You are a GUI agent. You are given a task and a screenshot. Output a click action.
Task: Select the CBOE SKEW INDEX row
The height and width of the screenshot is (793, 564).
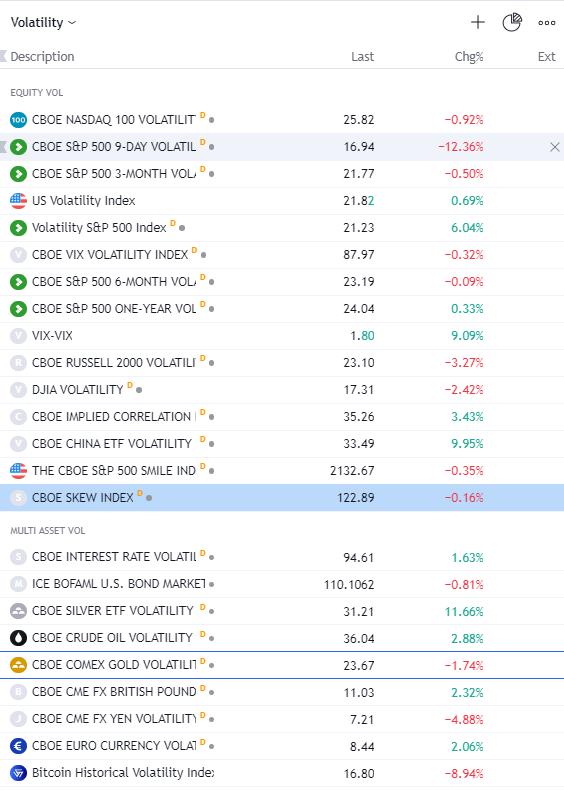(x=282, y=498)
